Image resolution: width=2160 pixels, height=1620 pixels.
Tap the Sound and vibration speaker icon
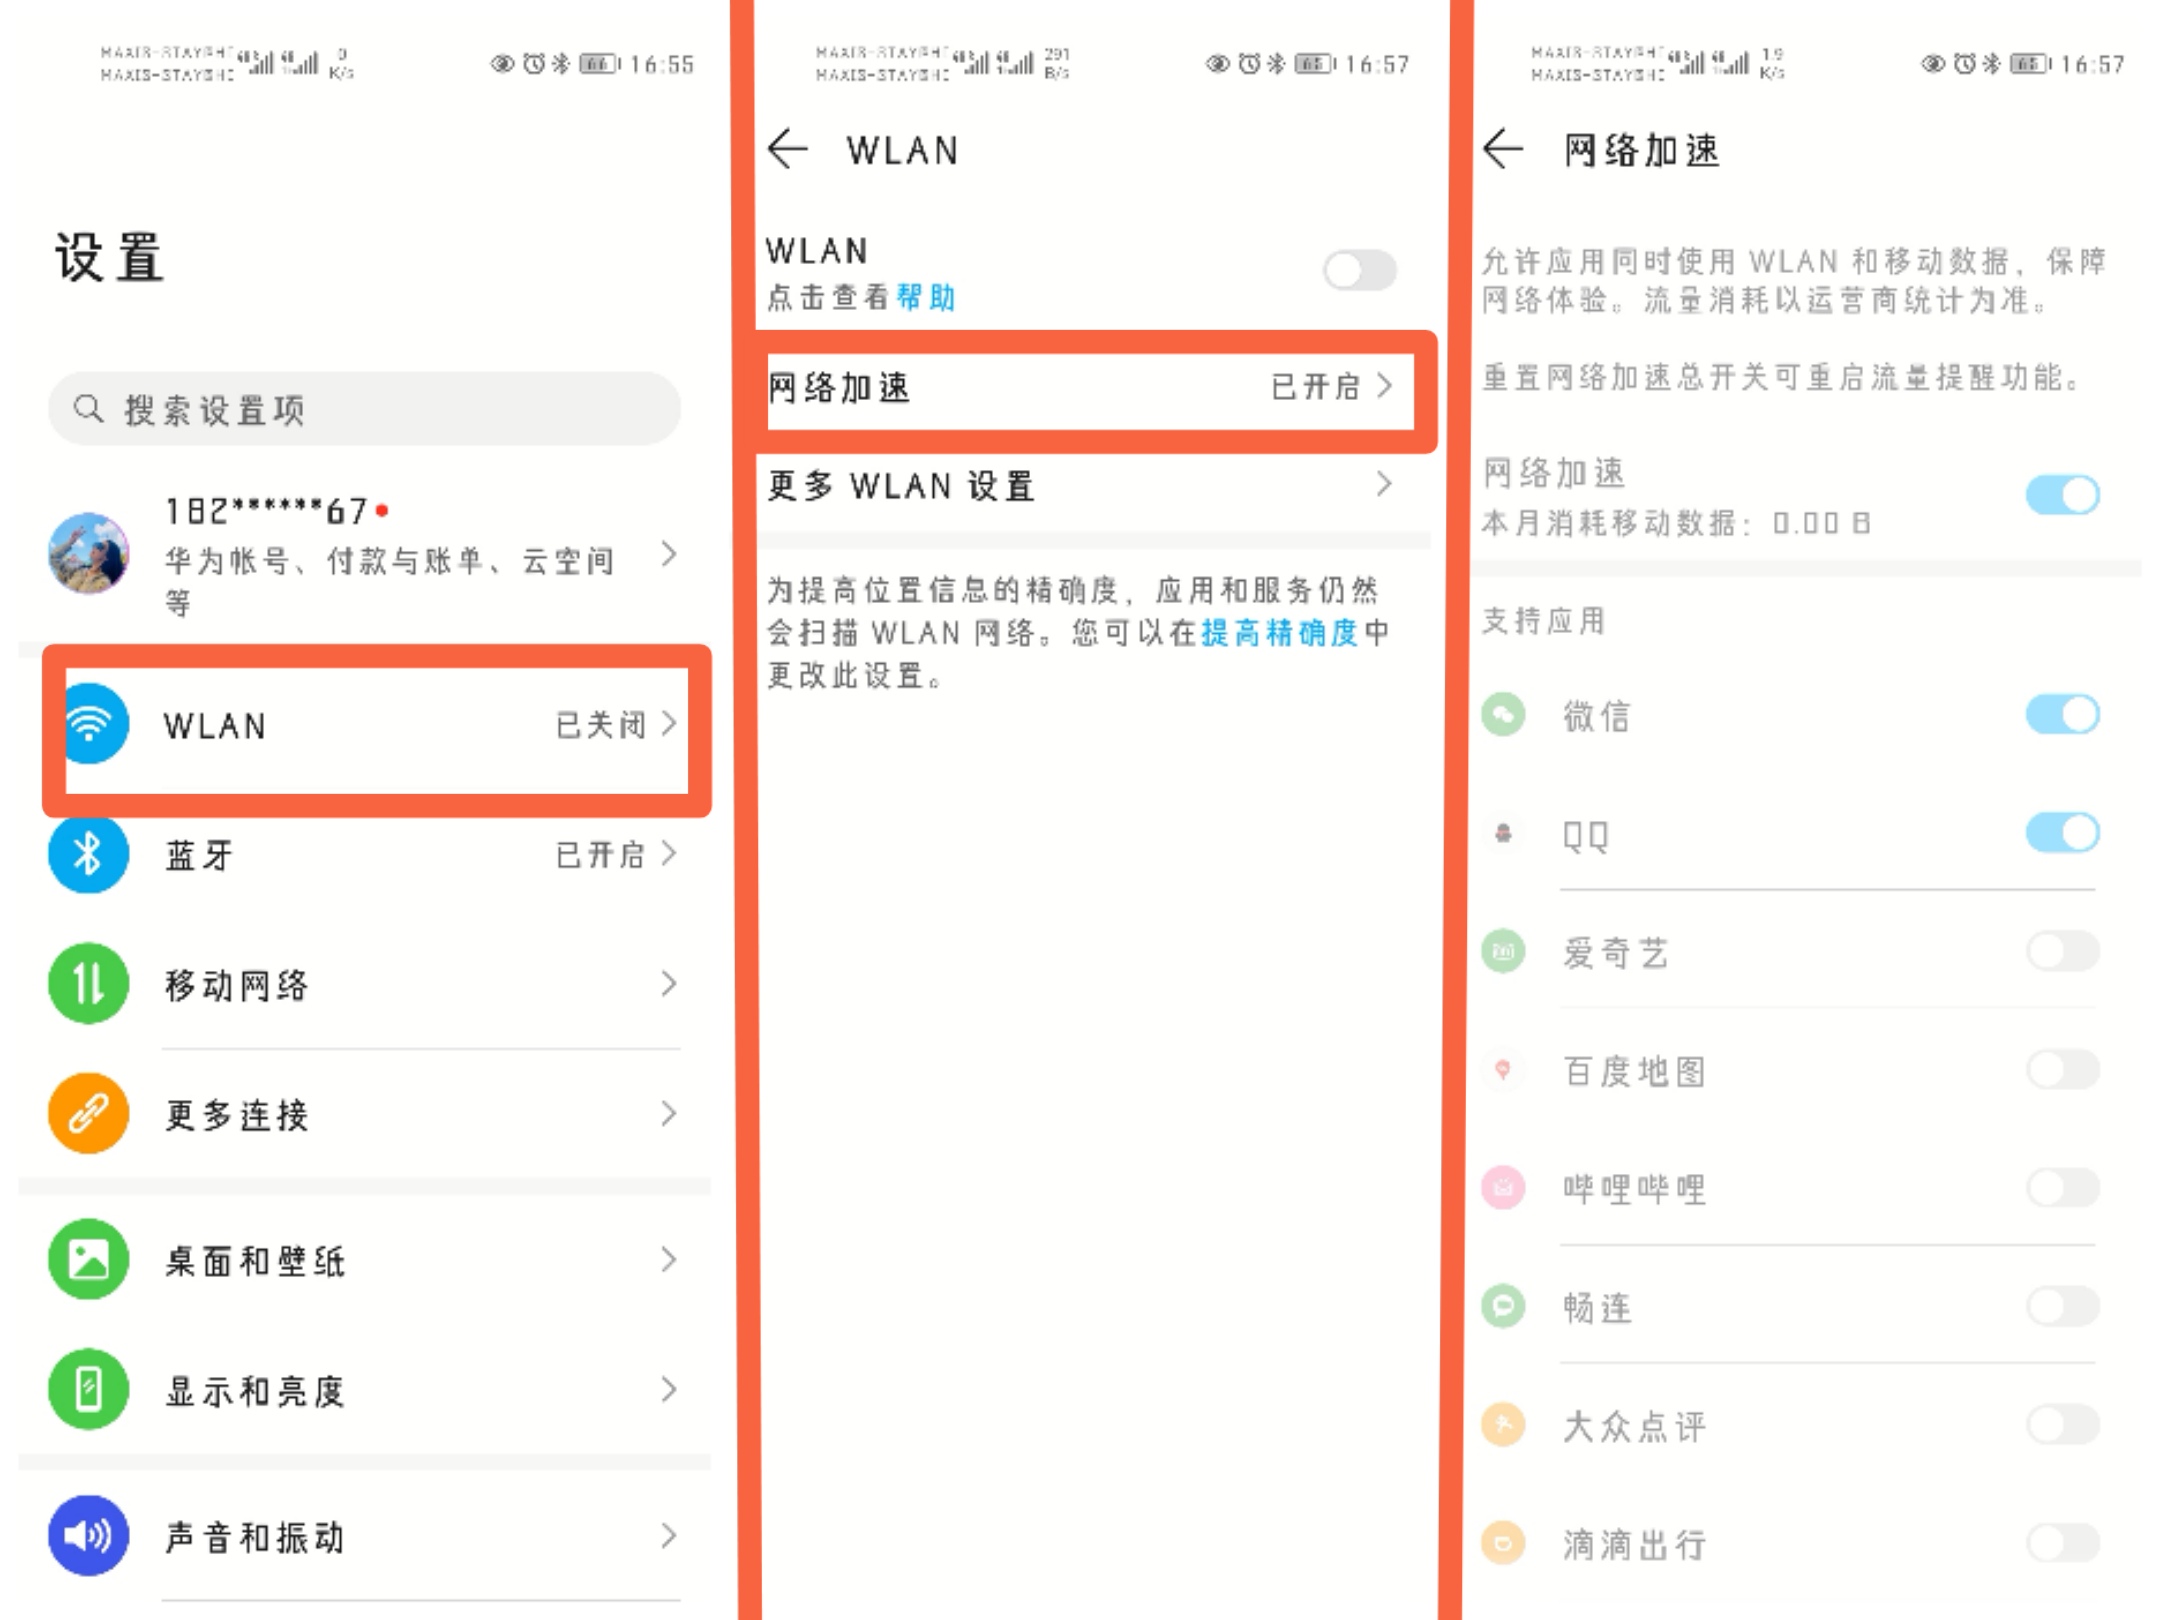tap(88, 1535)
